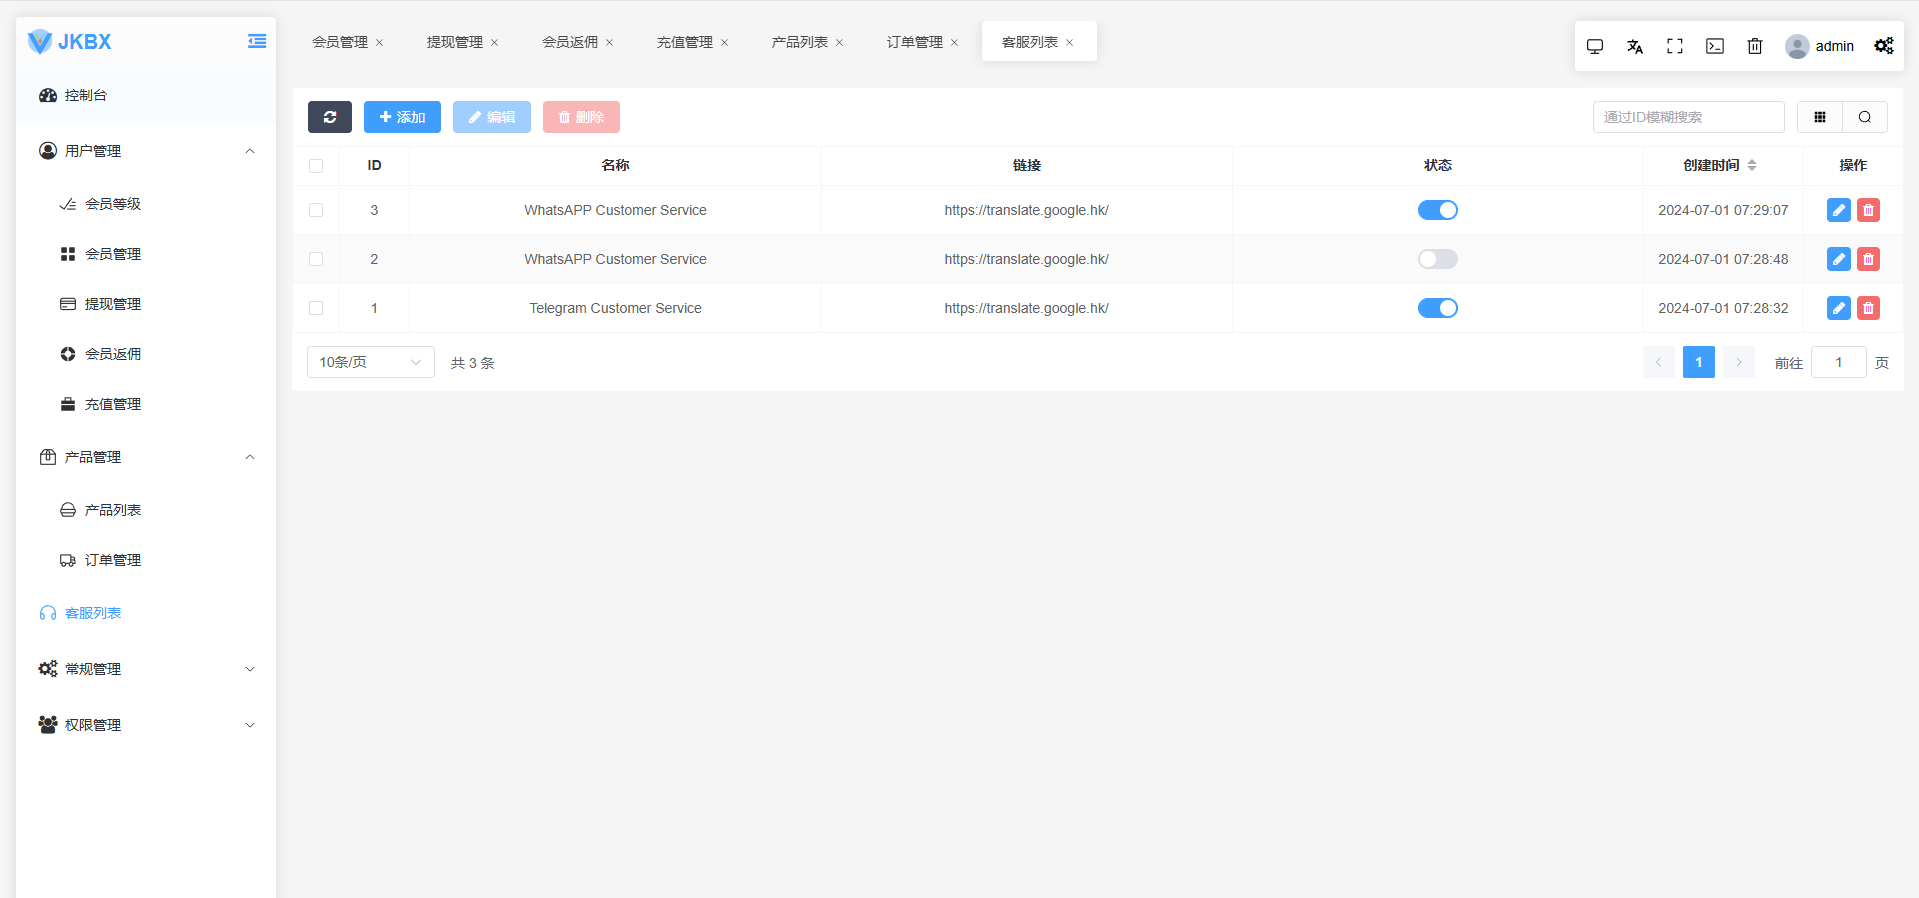1919x898 pixels.
Task: Close the 产品列表 tab
Action: coord(840,42)
